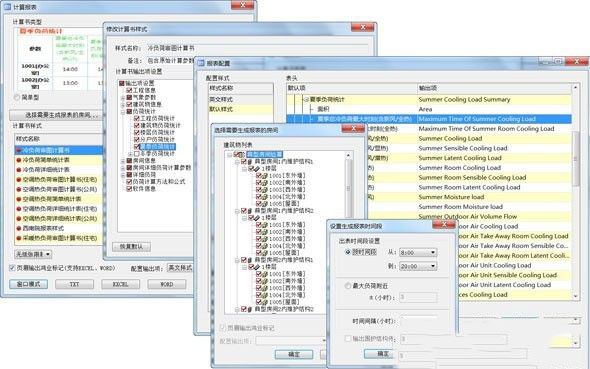Collapse the 负荷统计 tree node
Screen dimensions: 590x369
[x=123, y=112]
